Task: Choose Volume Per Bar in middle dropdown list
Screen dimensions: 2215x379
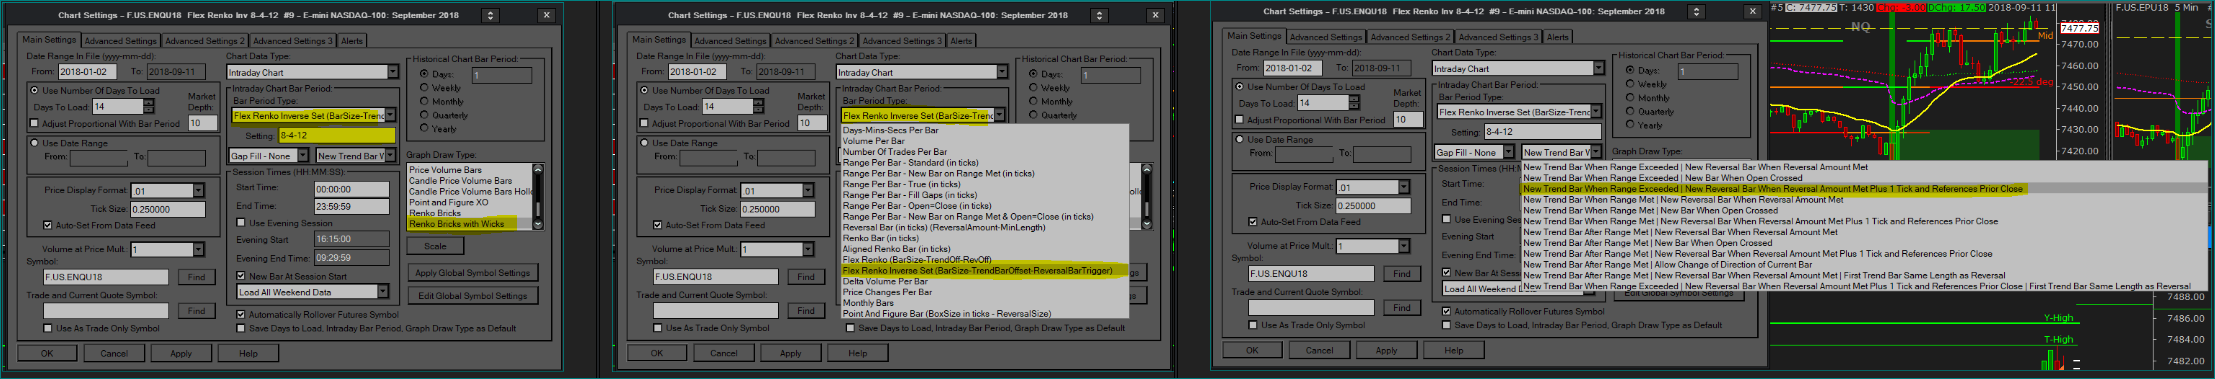Action: click(x=985, y=141)
